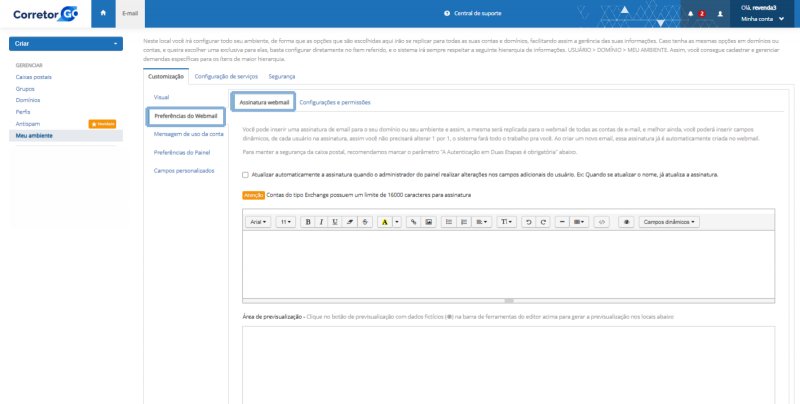Viewport: 800px width, 404px height.
Task: Click the orange Atenção label
Action: click(253, 195)
